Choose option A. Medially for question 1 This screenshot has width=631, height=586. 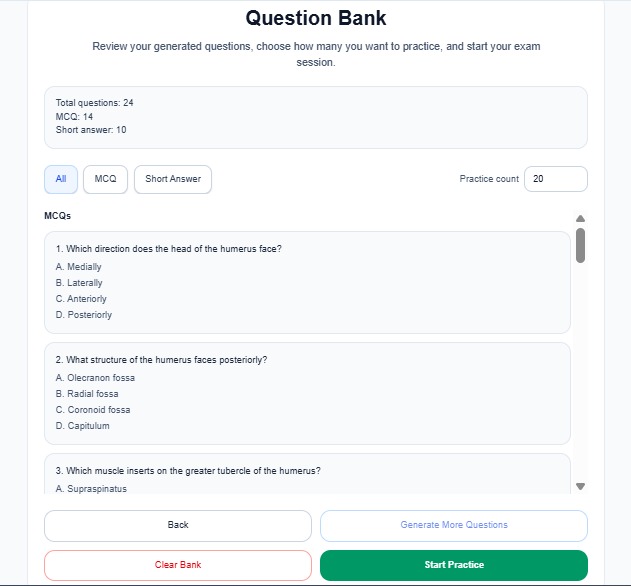pyautogui.click(x=79, y=267)
